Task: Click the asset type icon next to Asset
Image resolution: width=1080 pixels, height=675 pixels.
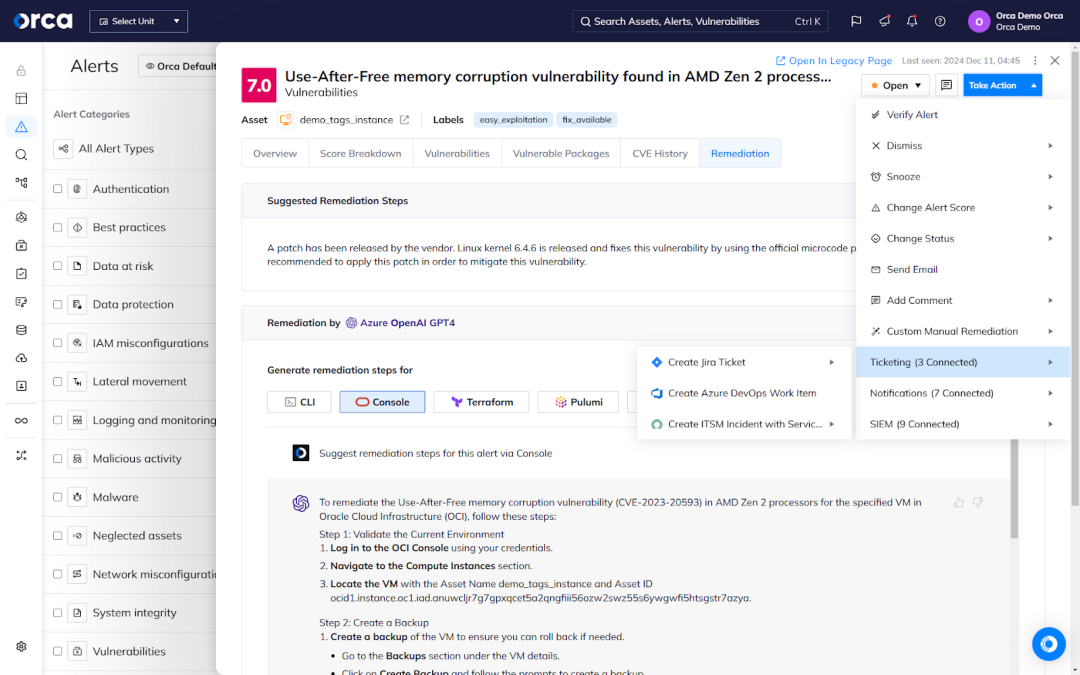Action: pyautogui.click(x=285, y=120)
